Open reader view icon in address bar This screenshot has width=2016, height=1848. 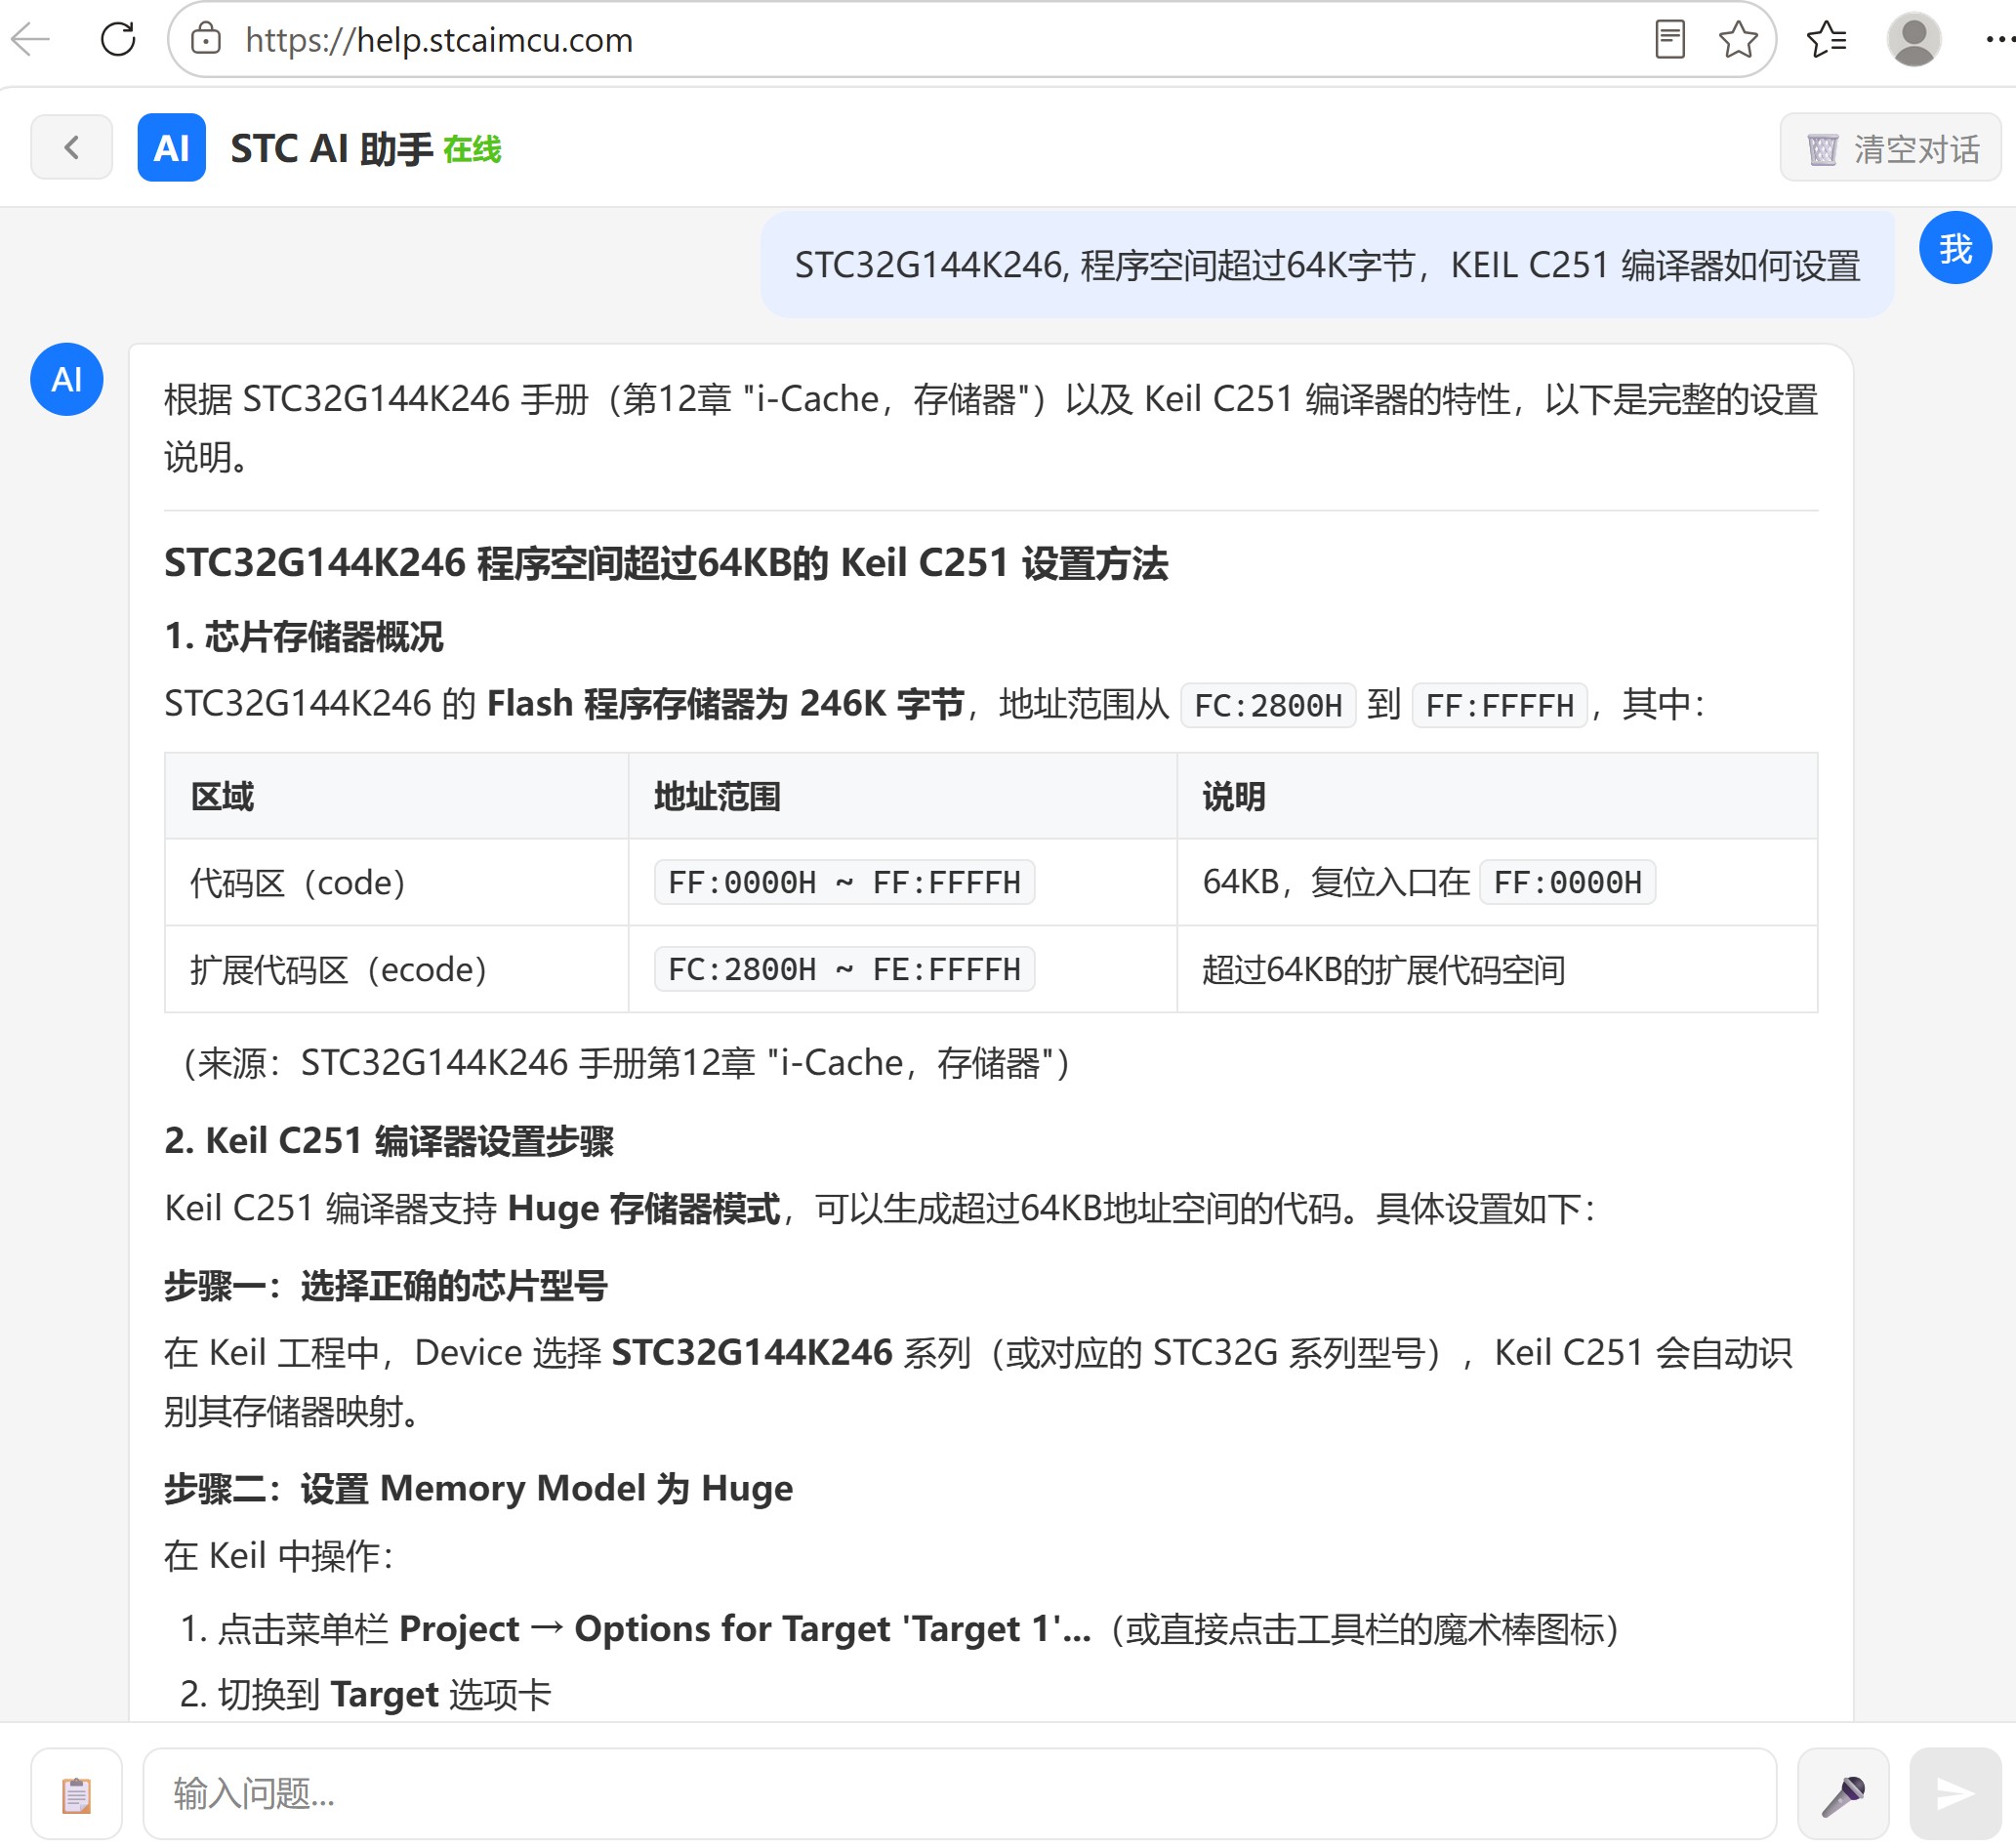(1669, 40)
